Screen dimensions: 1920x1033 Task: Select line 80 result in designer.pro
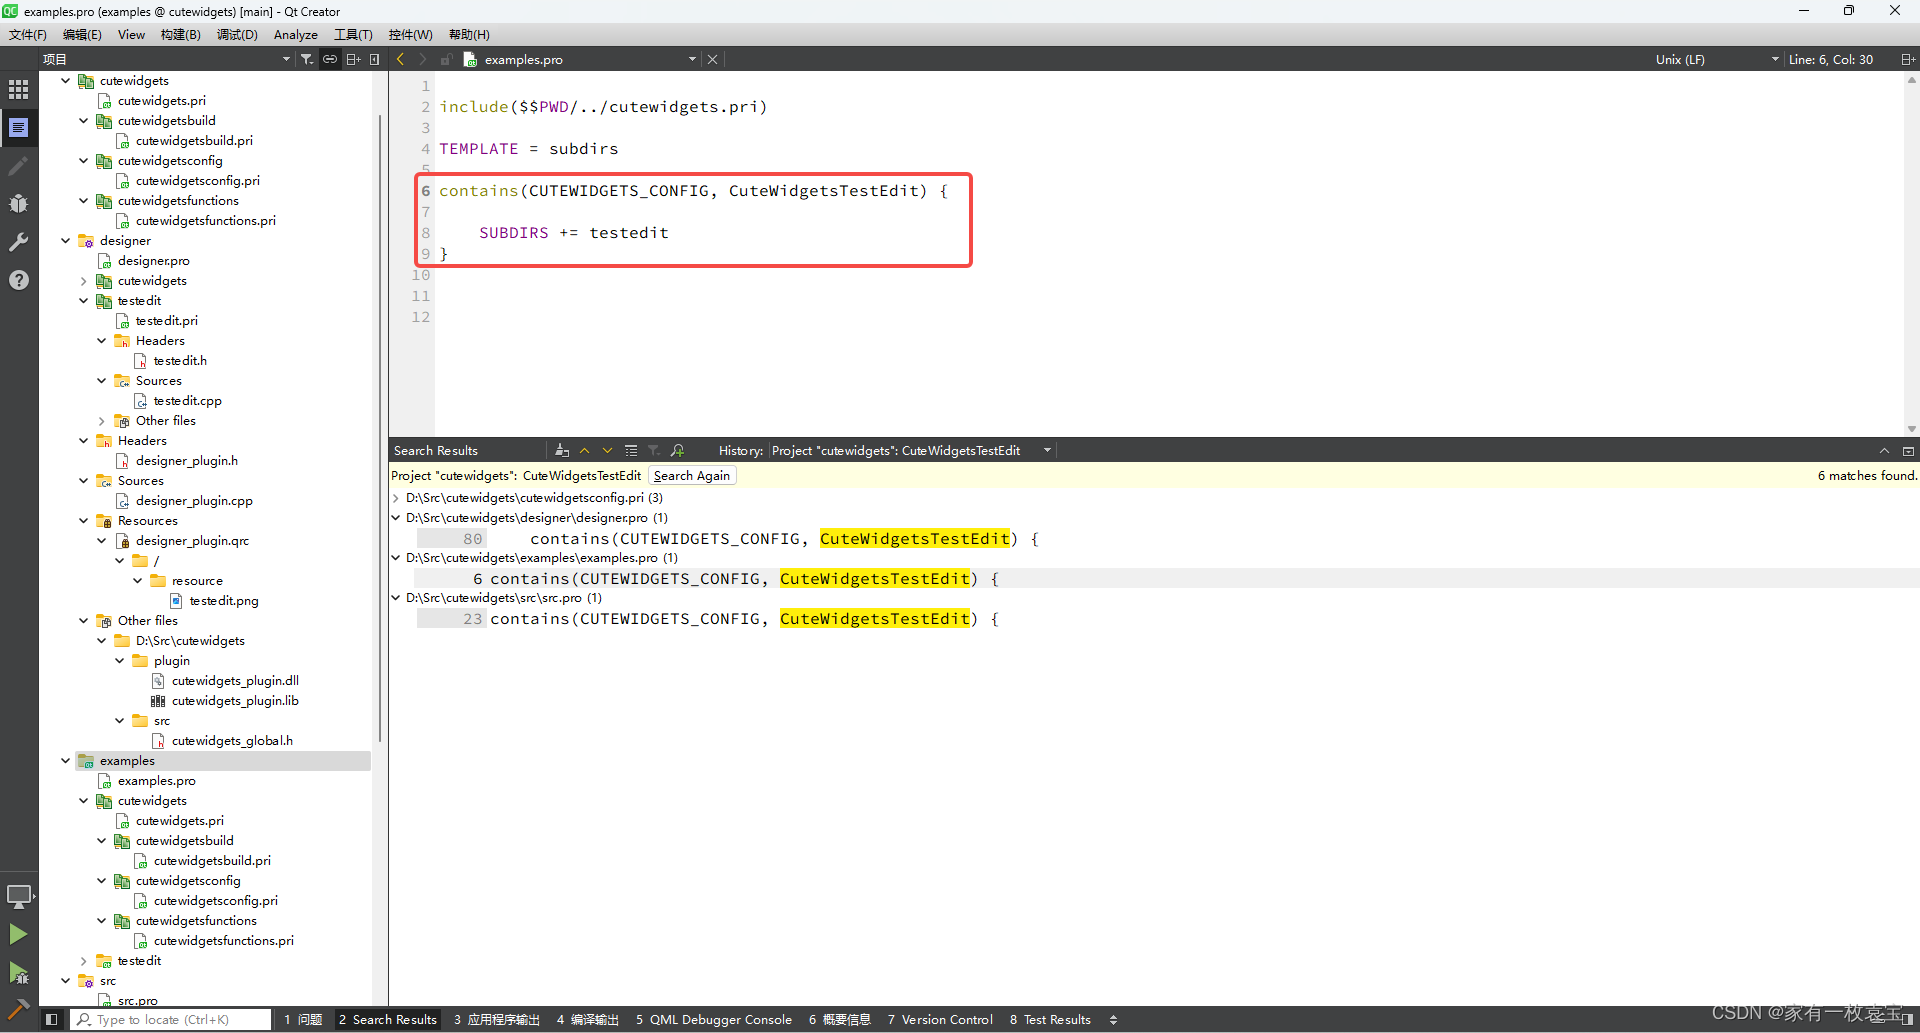pos(1154,538)
